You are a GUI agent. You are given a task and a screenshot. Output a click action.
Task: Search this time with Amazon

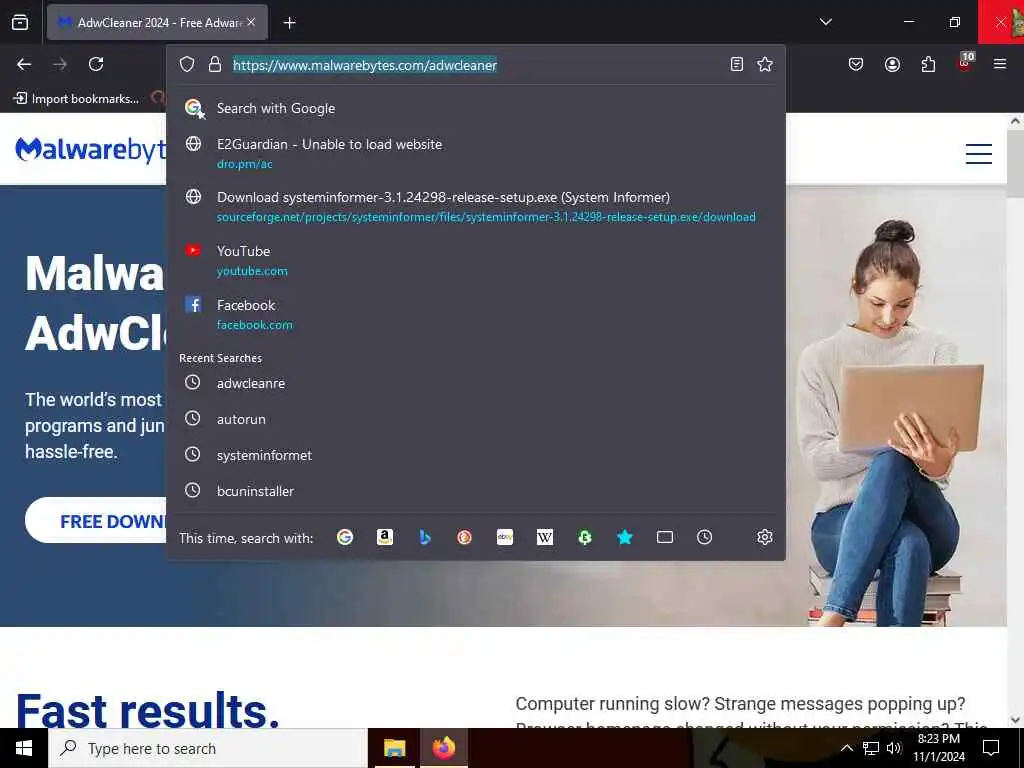coord(385,537)
